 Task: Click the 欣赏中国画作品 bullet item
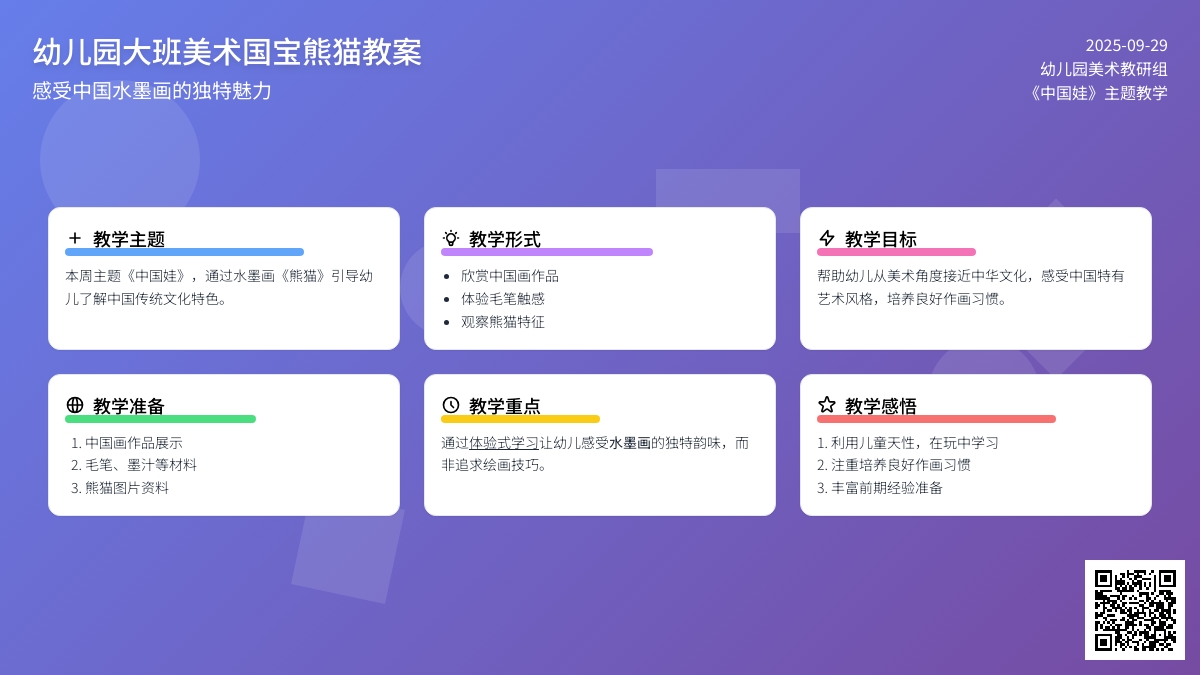510,276
